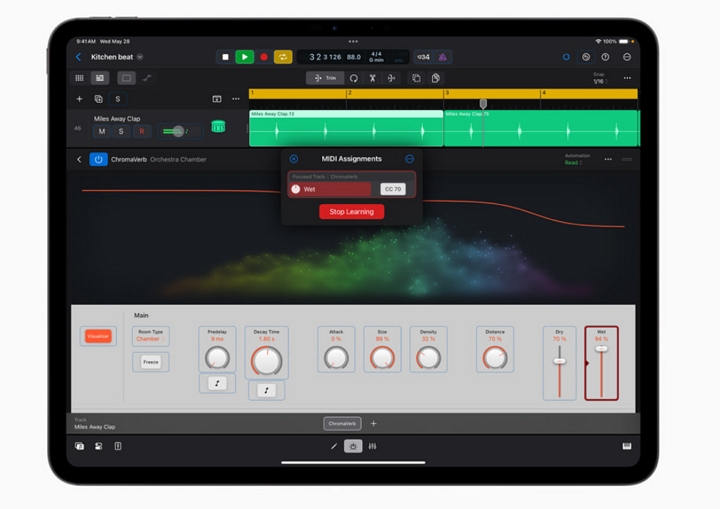The height and width of the screenshot is (509, 720).
Task: Record-enable the Miles Away Clap track
Action: click(x=141, y=131)
